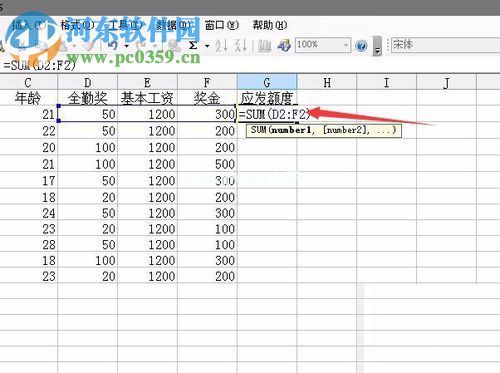
Task: Open the 帮助 (Help) menu
Action: click(270, 25)
